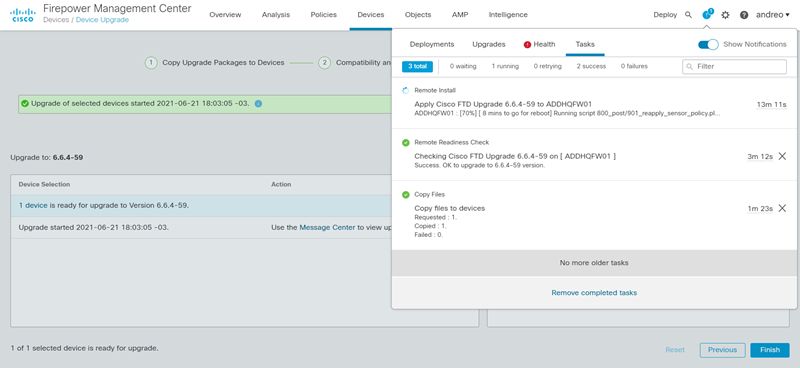Filter by 0 waiting tasks
This screenshot has width=800, height=368.
pyautogui.click(x=463, y=66)
